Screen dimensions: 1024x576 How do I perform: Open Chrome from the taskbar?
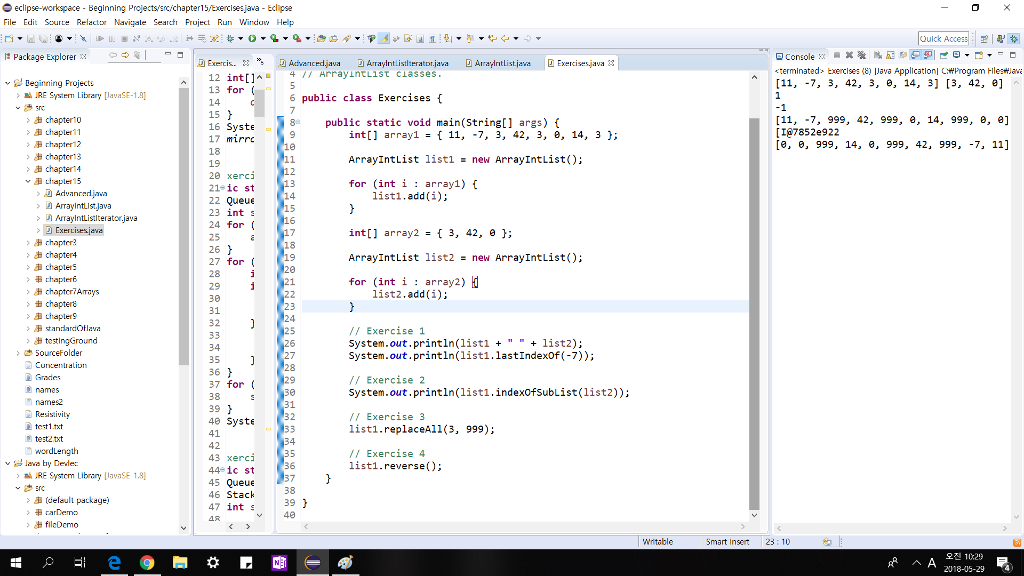[x=147, y=562]
